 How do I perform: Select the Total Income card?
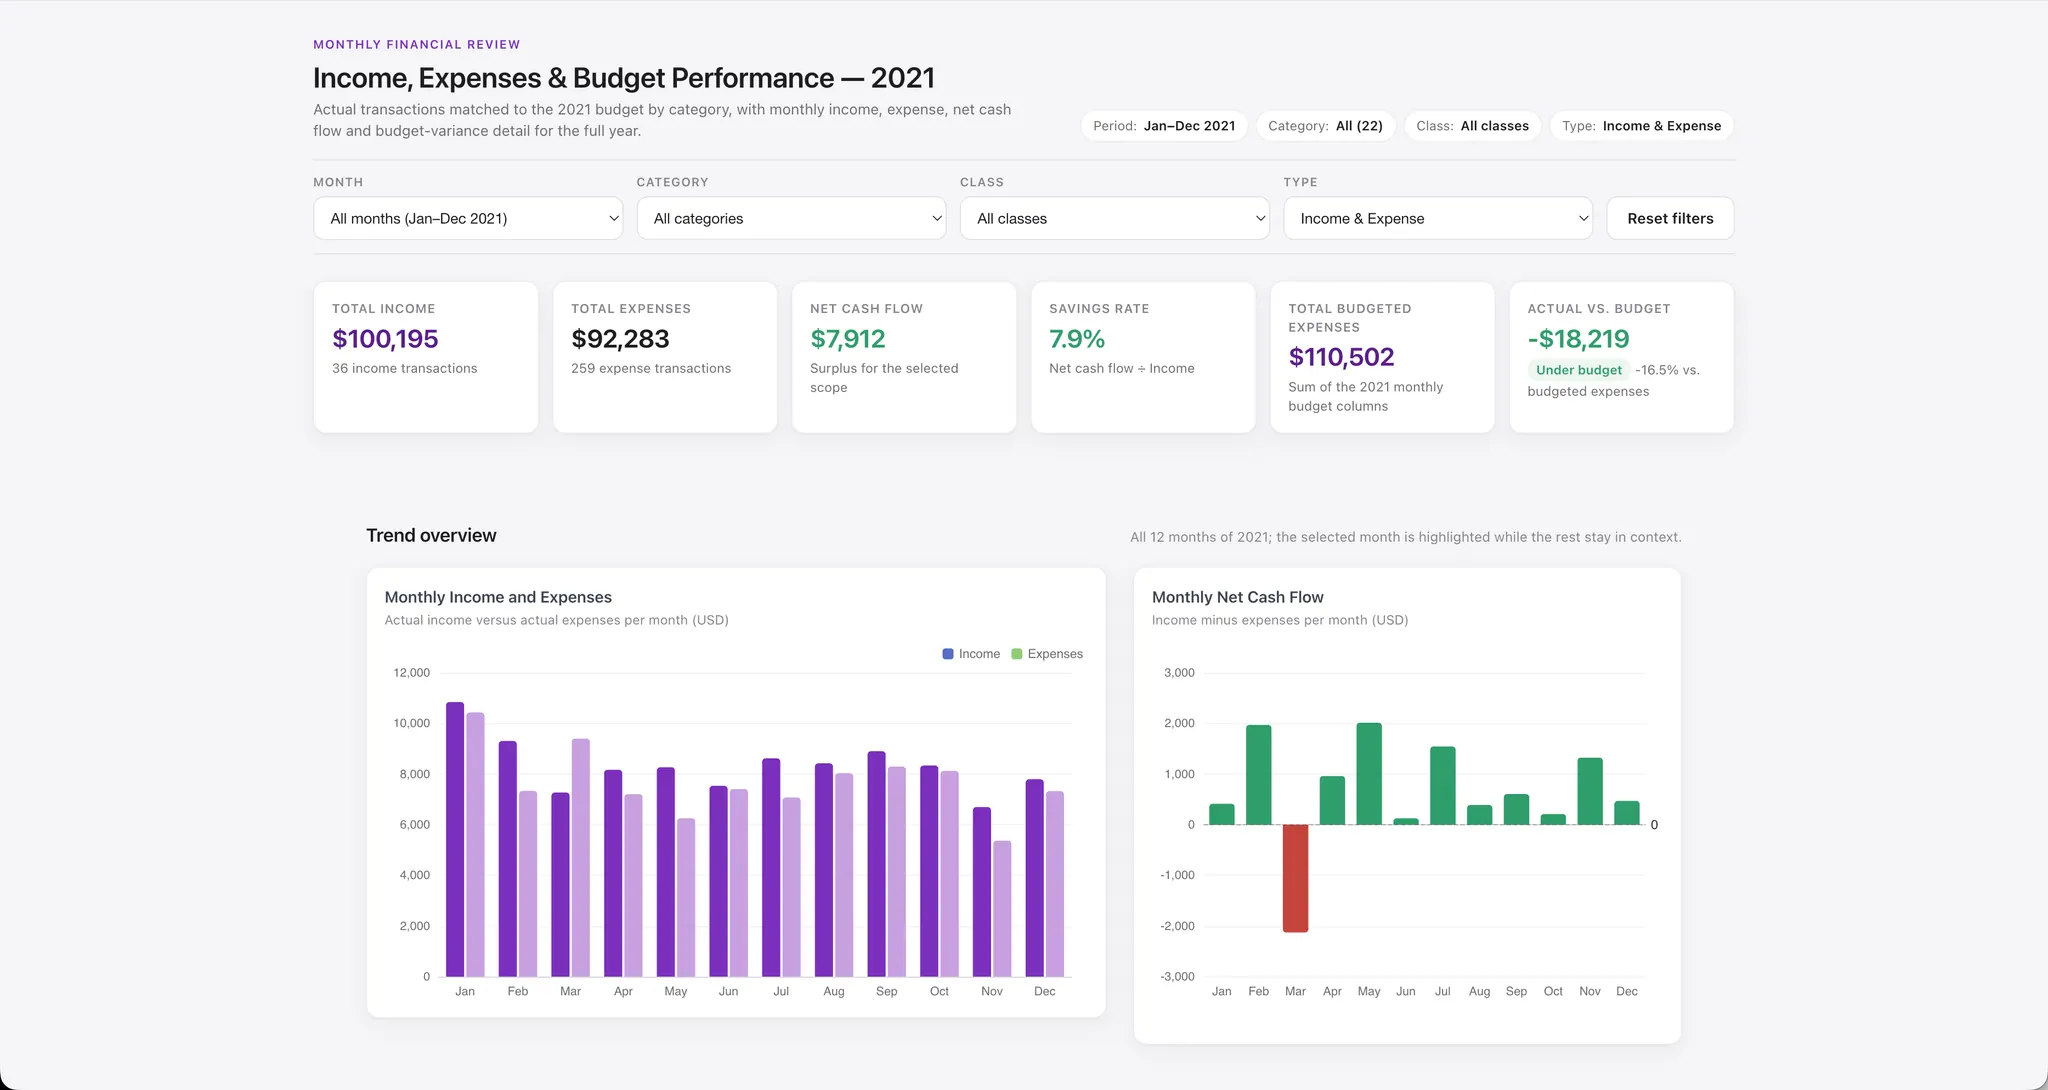(426, 357)
